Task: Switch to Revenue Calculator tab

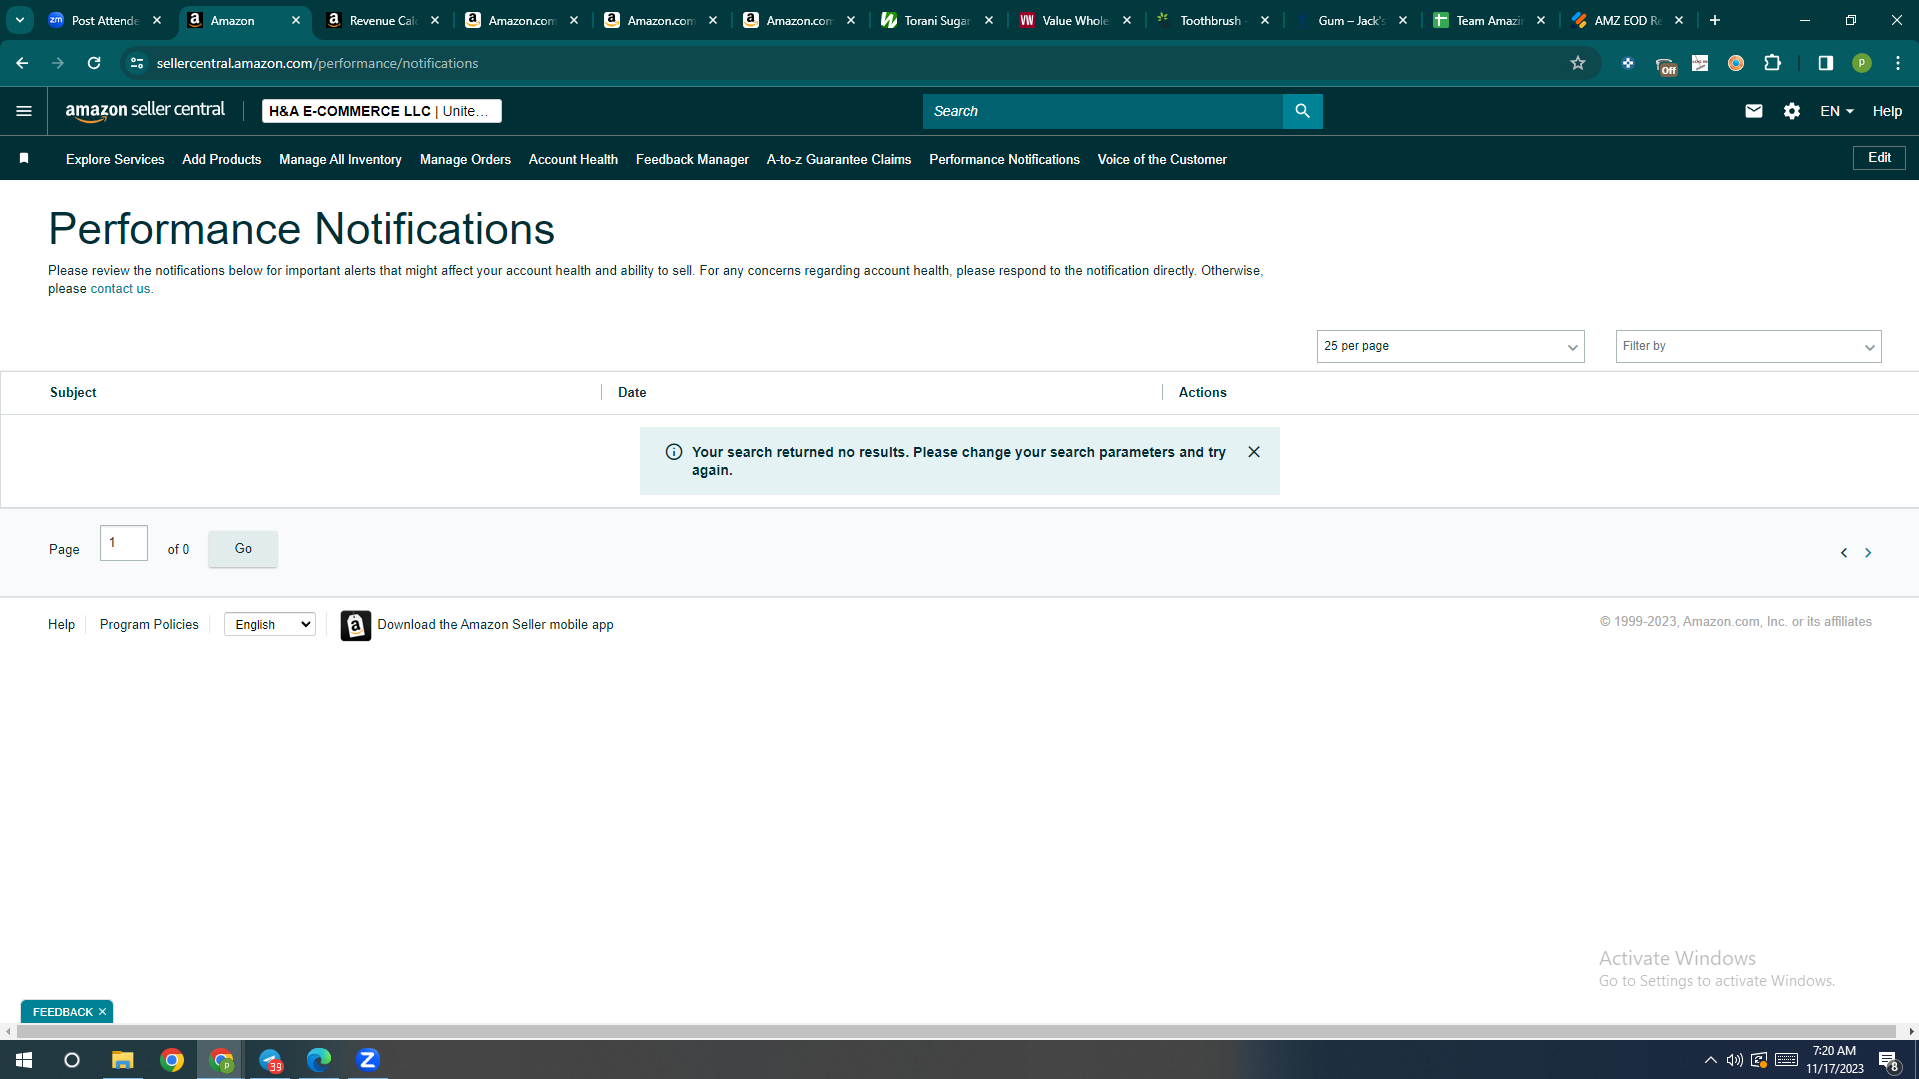Action: point(383,20)
